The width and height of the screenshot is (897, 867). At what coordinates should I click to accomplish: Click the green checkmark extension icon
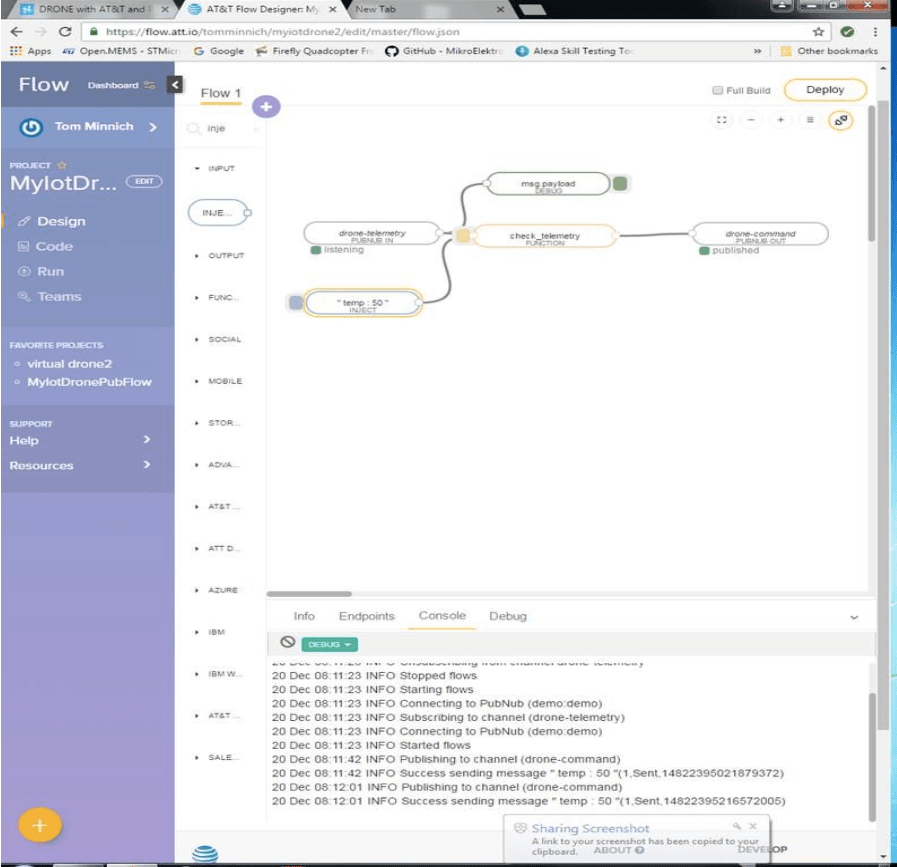[847, 32]
